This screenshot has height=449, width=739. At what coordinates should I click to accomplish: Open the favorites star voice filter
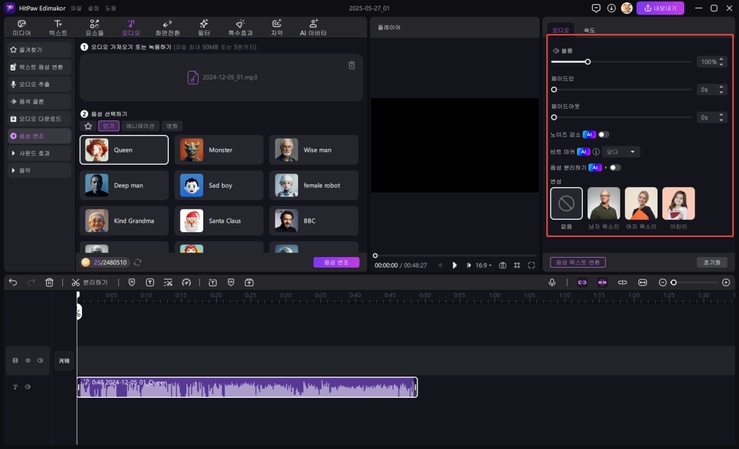tap(88, 127)
